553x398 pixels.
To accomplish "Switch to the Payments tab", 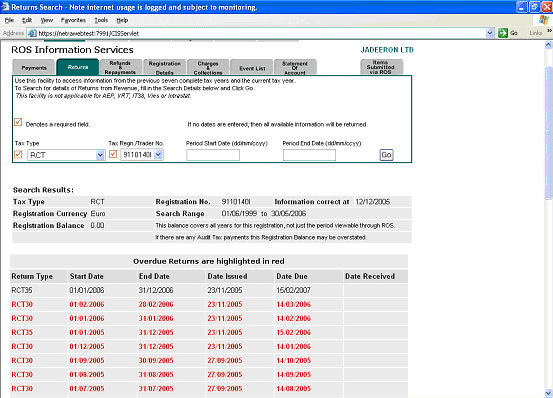I will click(x=34, y=67).
